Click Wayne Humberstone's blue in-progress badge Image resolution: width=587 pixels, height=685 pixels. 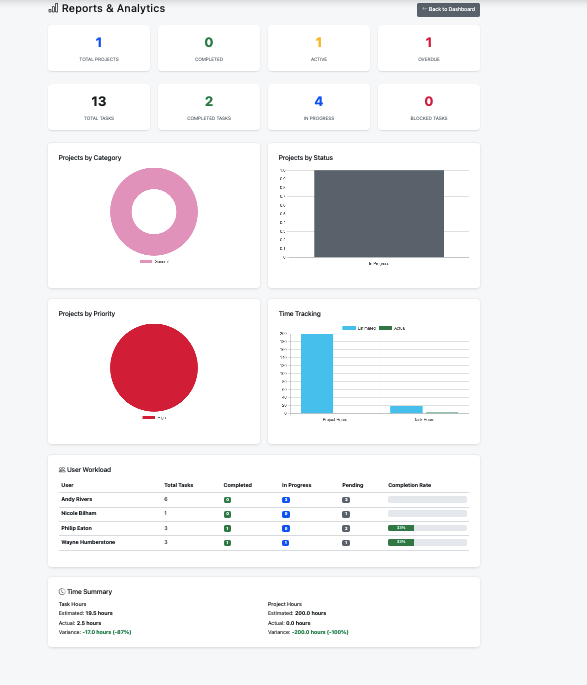click(x=286, y=543)
